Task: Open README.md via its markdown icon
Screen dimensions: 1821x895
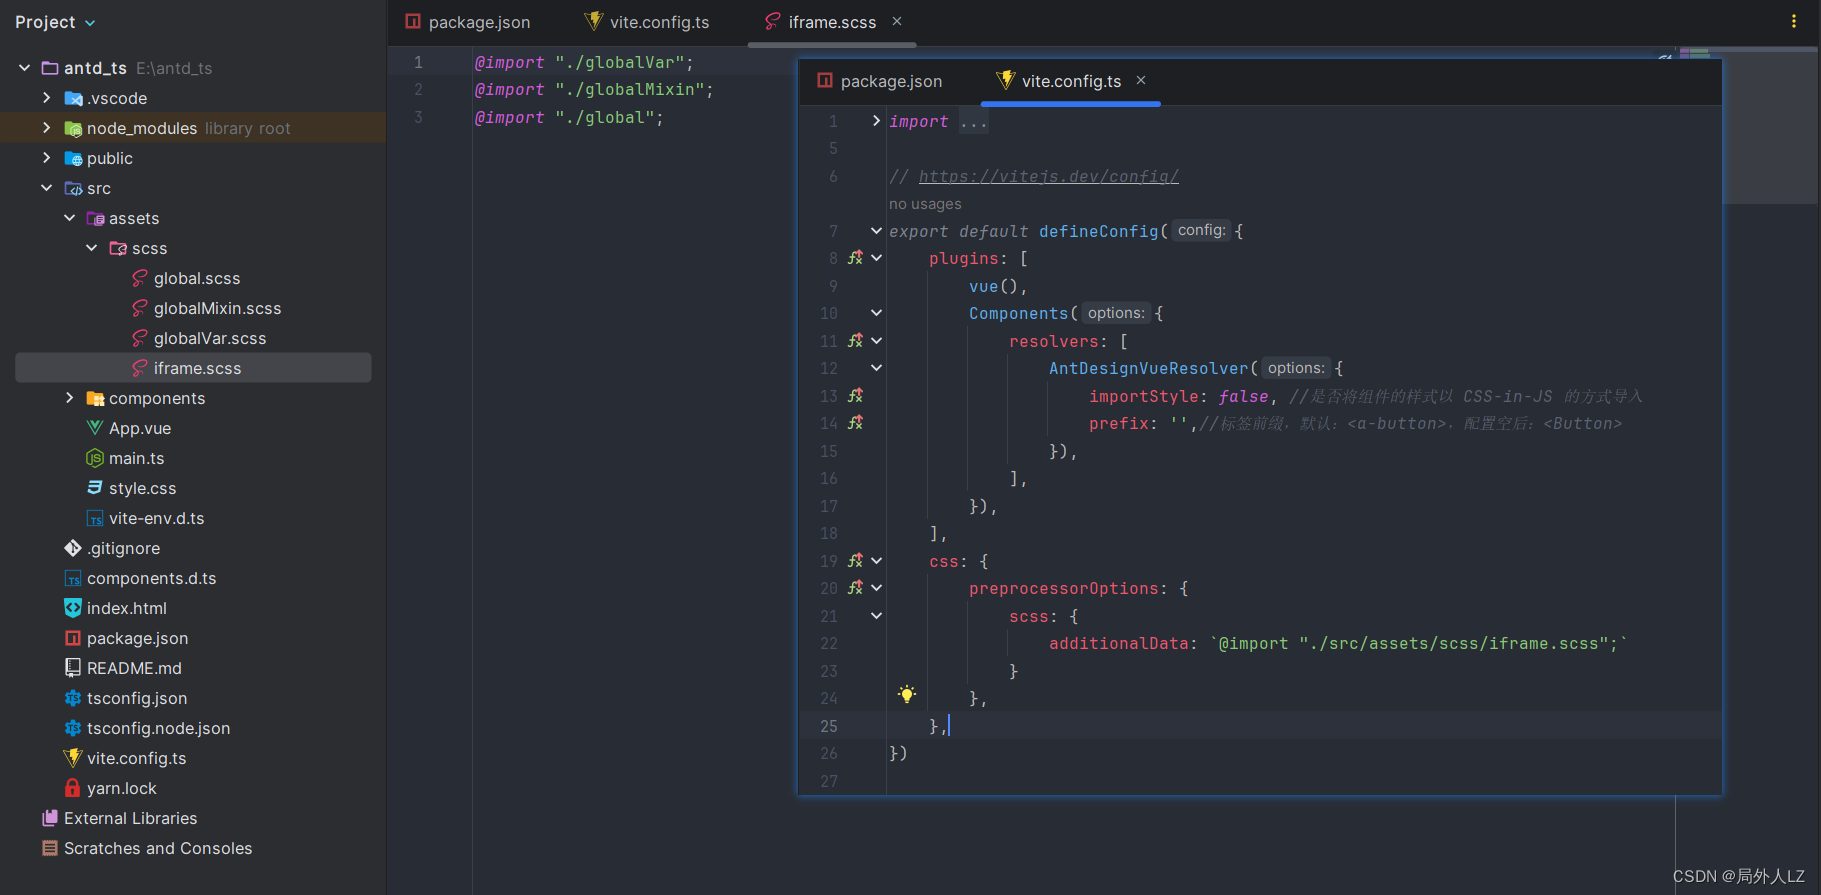Action: click(x=73, y=668)
